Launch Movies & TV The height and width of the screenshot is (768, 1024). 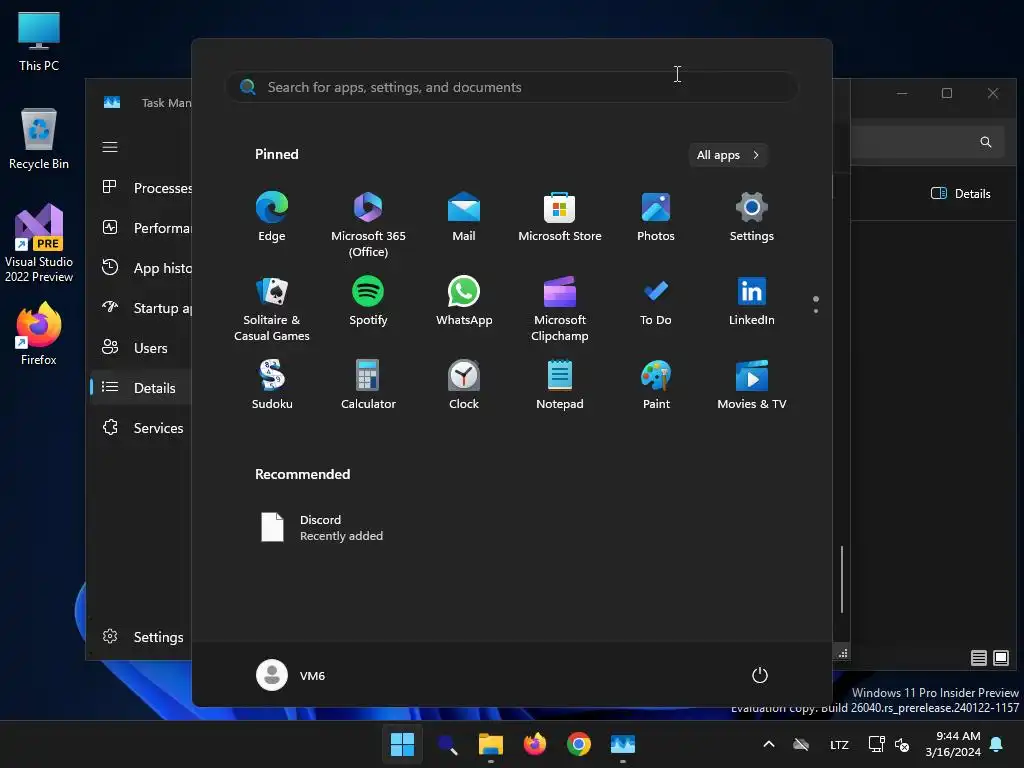(x=752, y=385)
